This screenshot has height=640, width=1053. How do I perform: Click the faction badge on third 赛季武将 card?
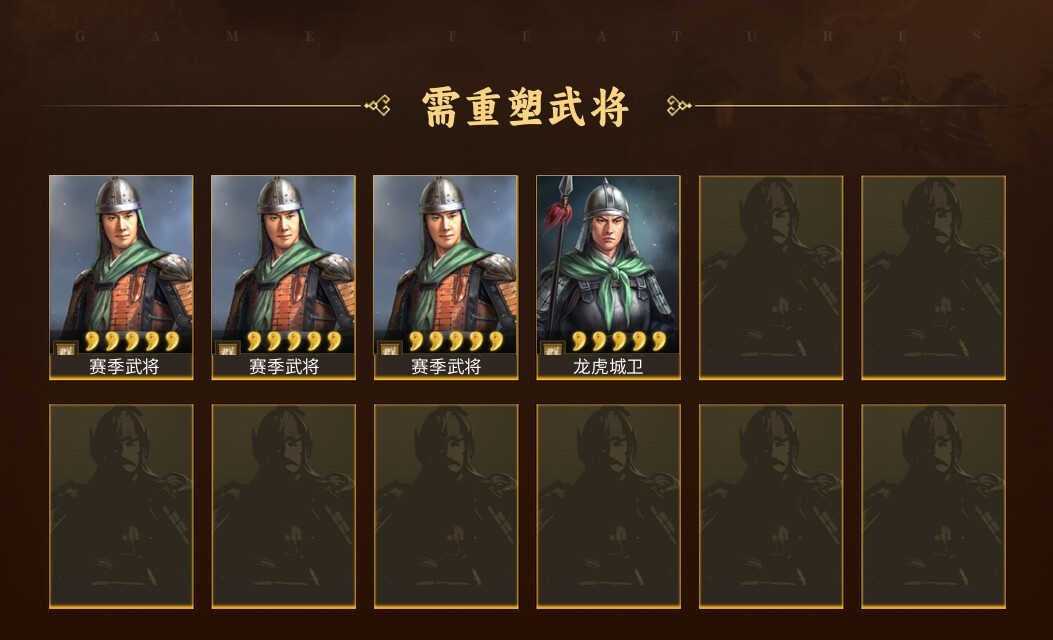[390, 349]
